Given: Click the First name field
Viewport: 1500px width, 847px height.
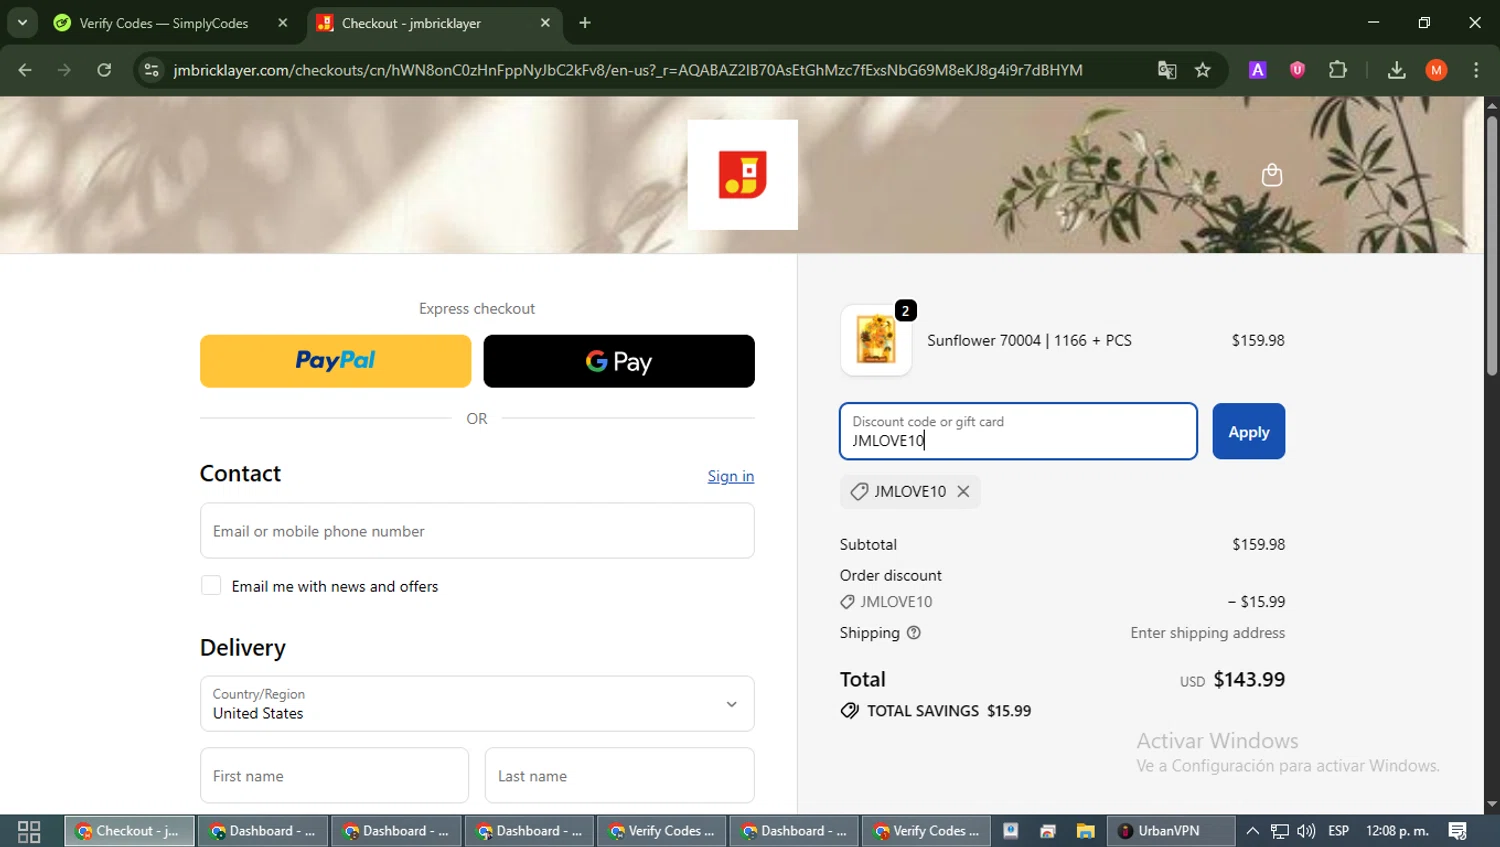Looking at the screenshot, I should pos(334,775).
